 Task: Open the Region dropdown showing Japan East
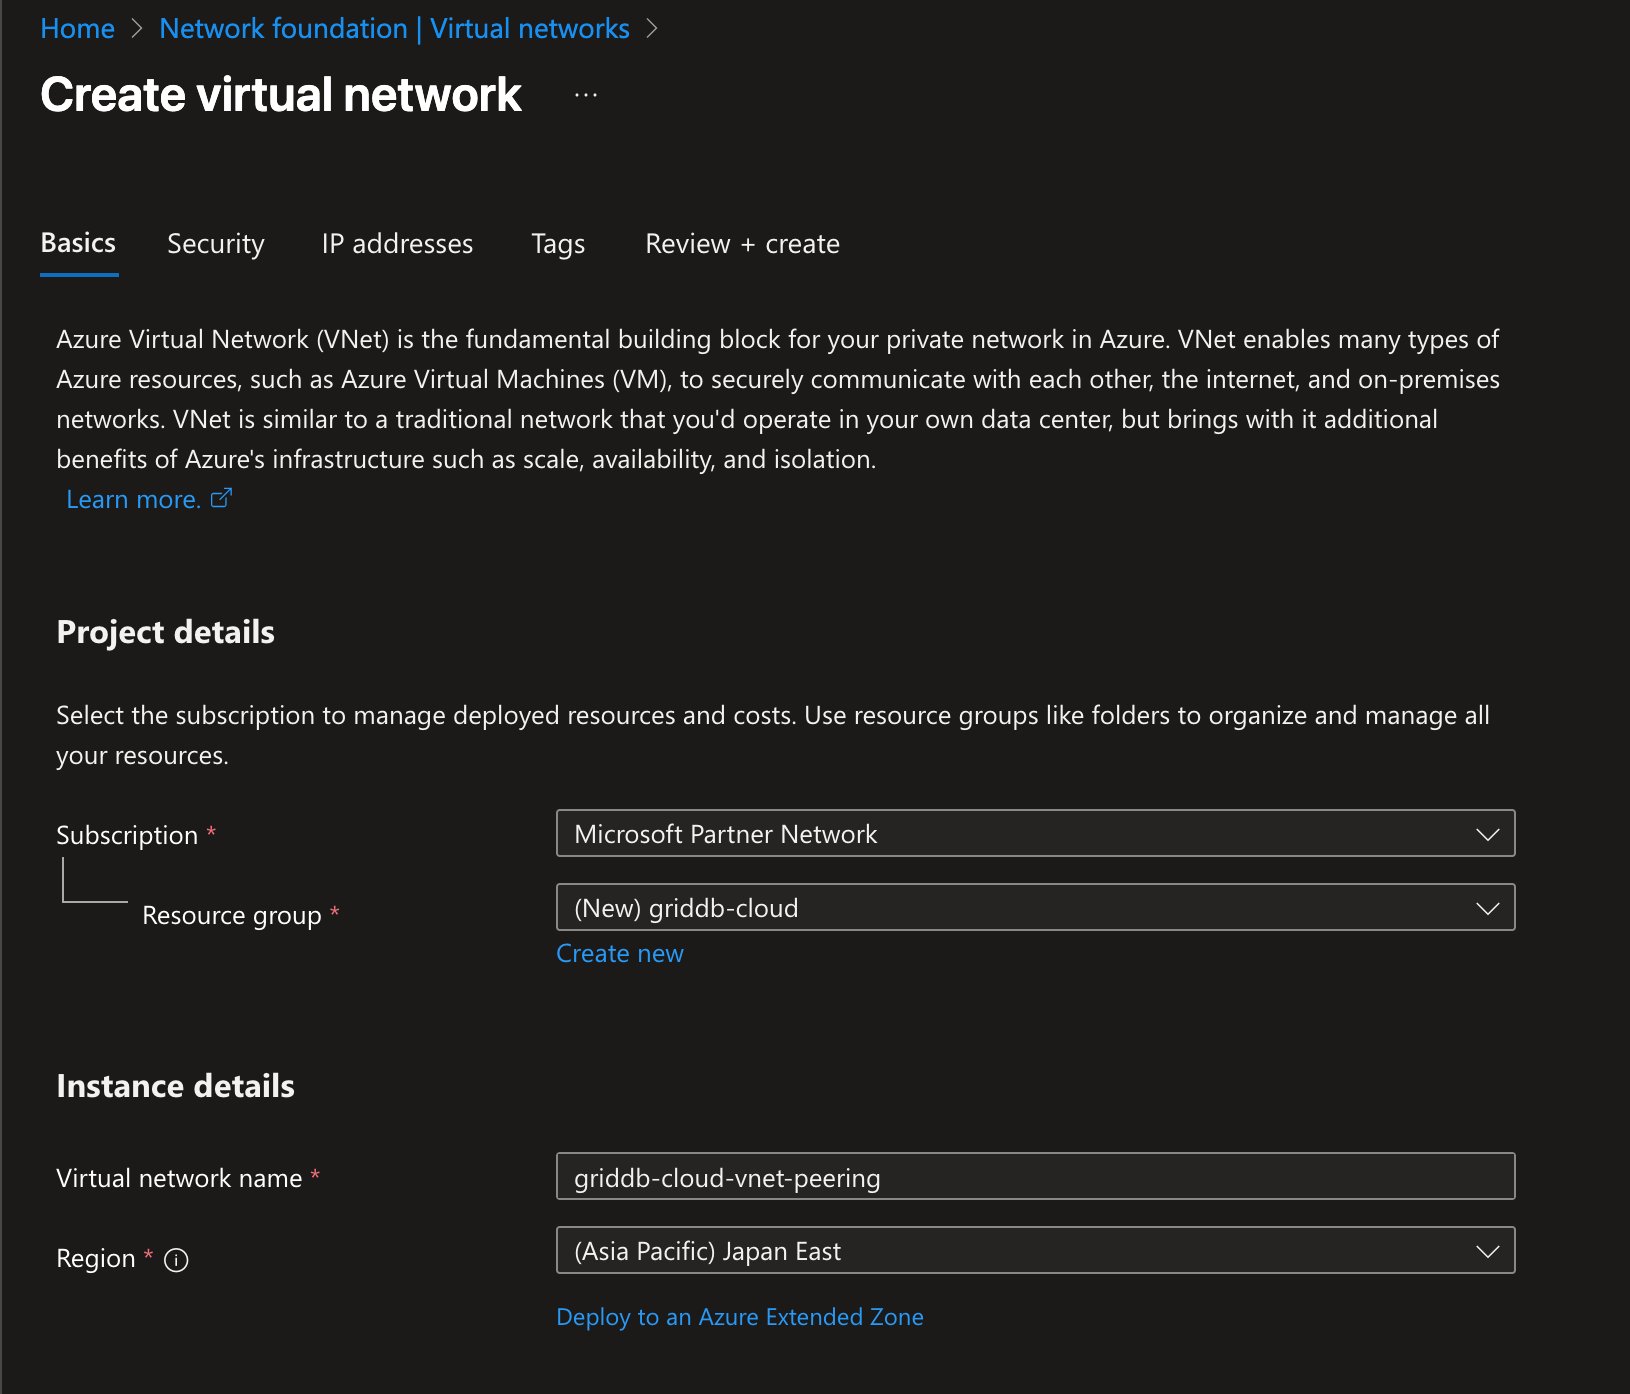pos(1034,1251)
